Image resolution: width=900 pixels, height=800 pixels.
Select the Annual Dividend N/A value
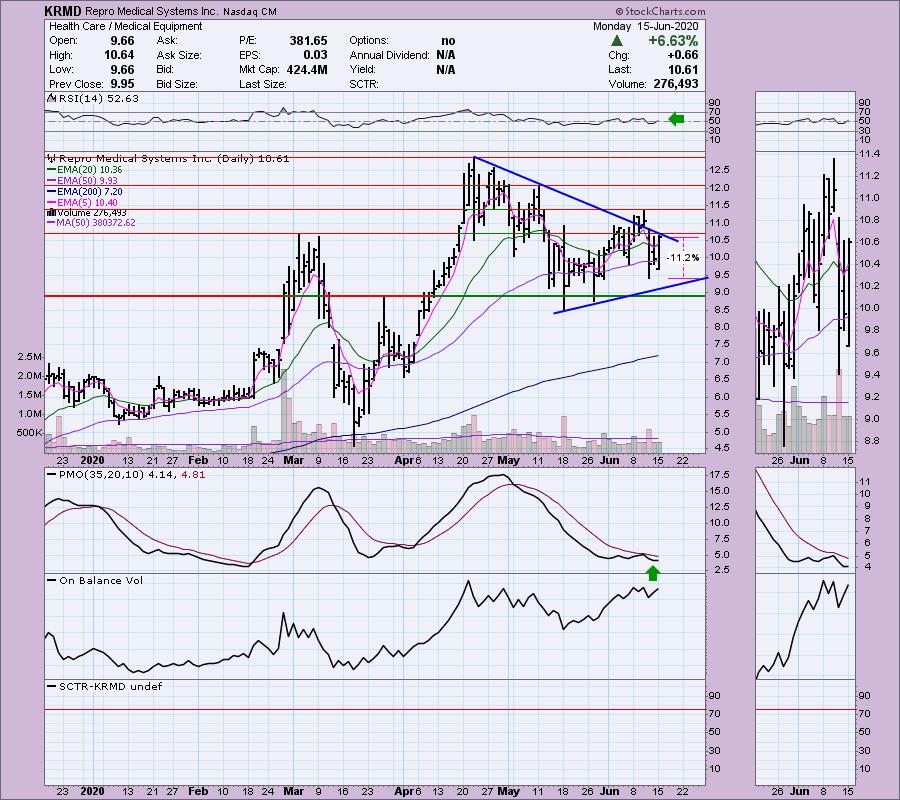[445, 55]
